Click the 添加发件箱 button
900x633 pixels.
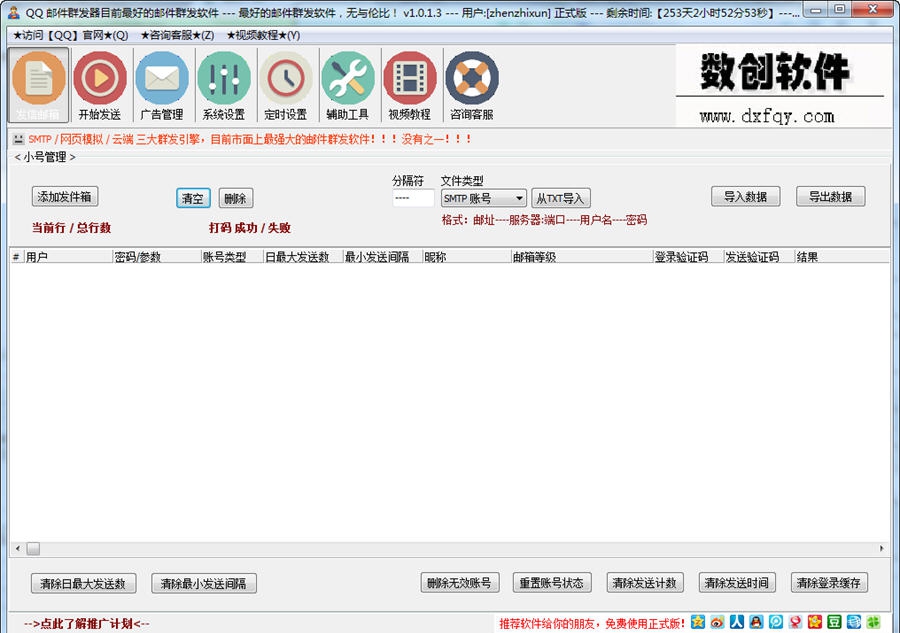[65, 197]
